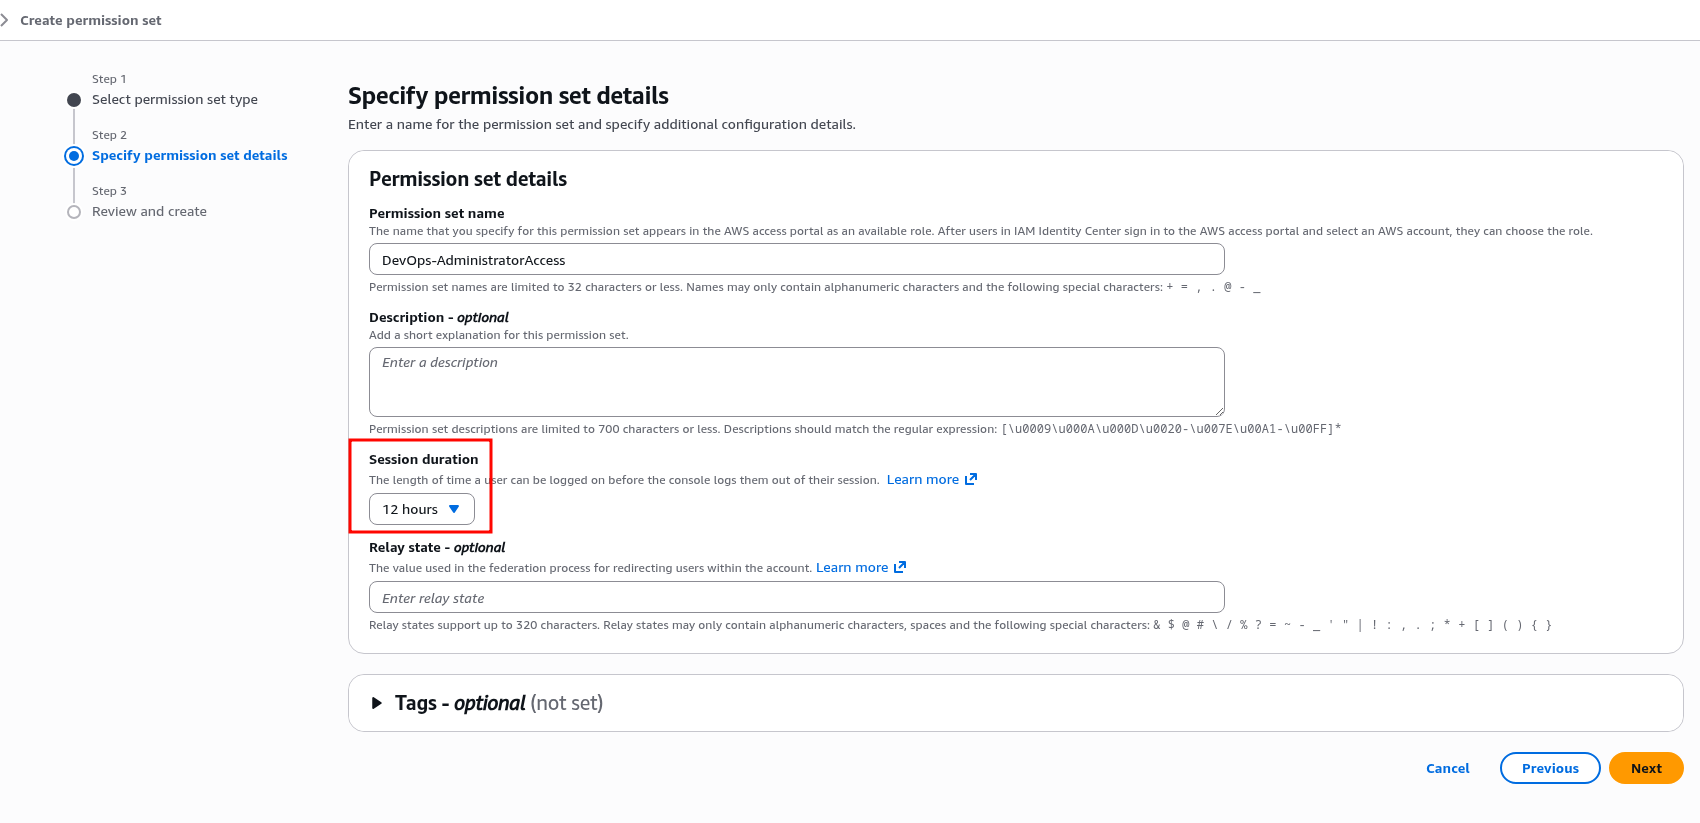Click into the Enter relay state field
Viewport: 1700px width, 823px height.
(x=796, y=598)
